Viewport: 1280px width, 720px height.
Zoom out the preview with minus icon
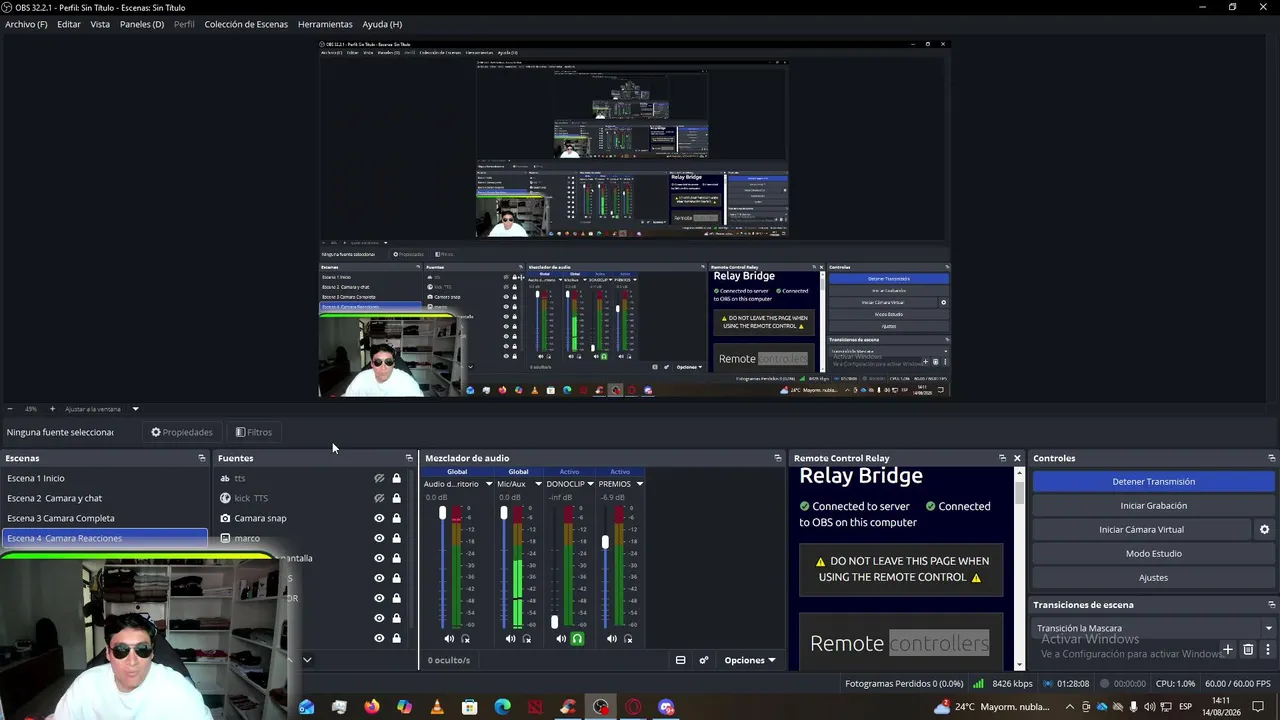click(x=10, y=409)
